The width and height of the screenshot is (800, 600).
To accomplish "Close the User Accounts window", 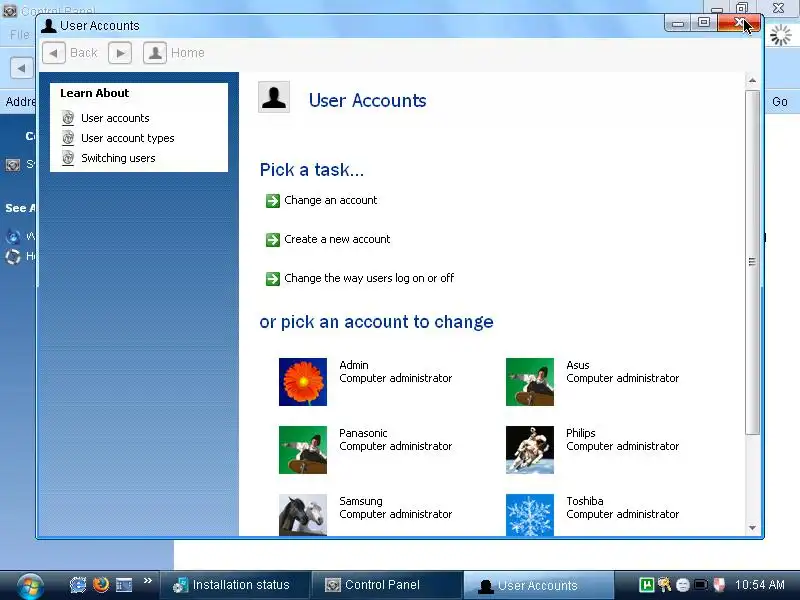I will 739,23.
